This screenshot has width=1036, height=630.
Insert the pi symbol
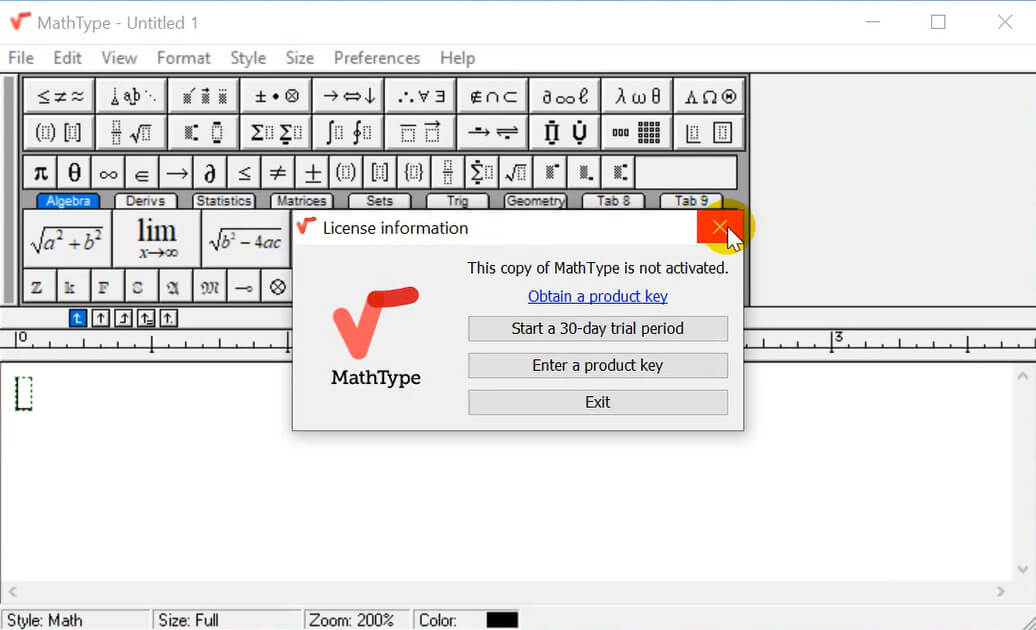point(40,173)
